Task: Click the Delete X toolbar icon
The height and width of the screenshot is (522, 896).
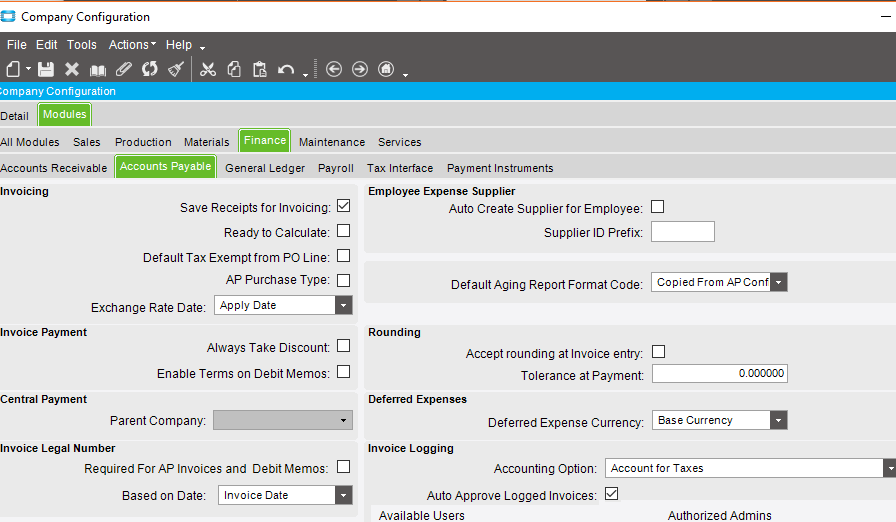Action: pos(72,69)
